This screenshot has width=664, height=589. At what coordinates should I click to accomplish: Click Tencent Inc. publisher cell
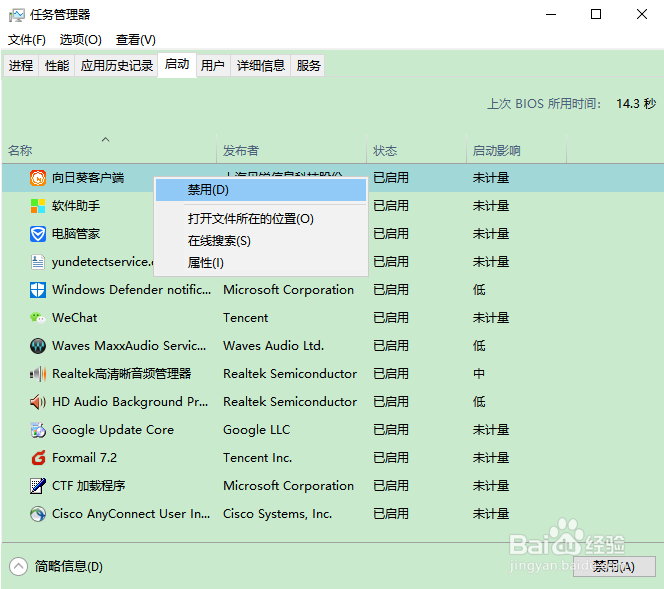coord(257,458)
